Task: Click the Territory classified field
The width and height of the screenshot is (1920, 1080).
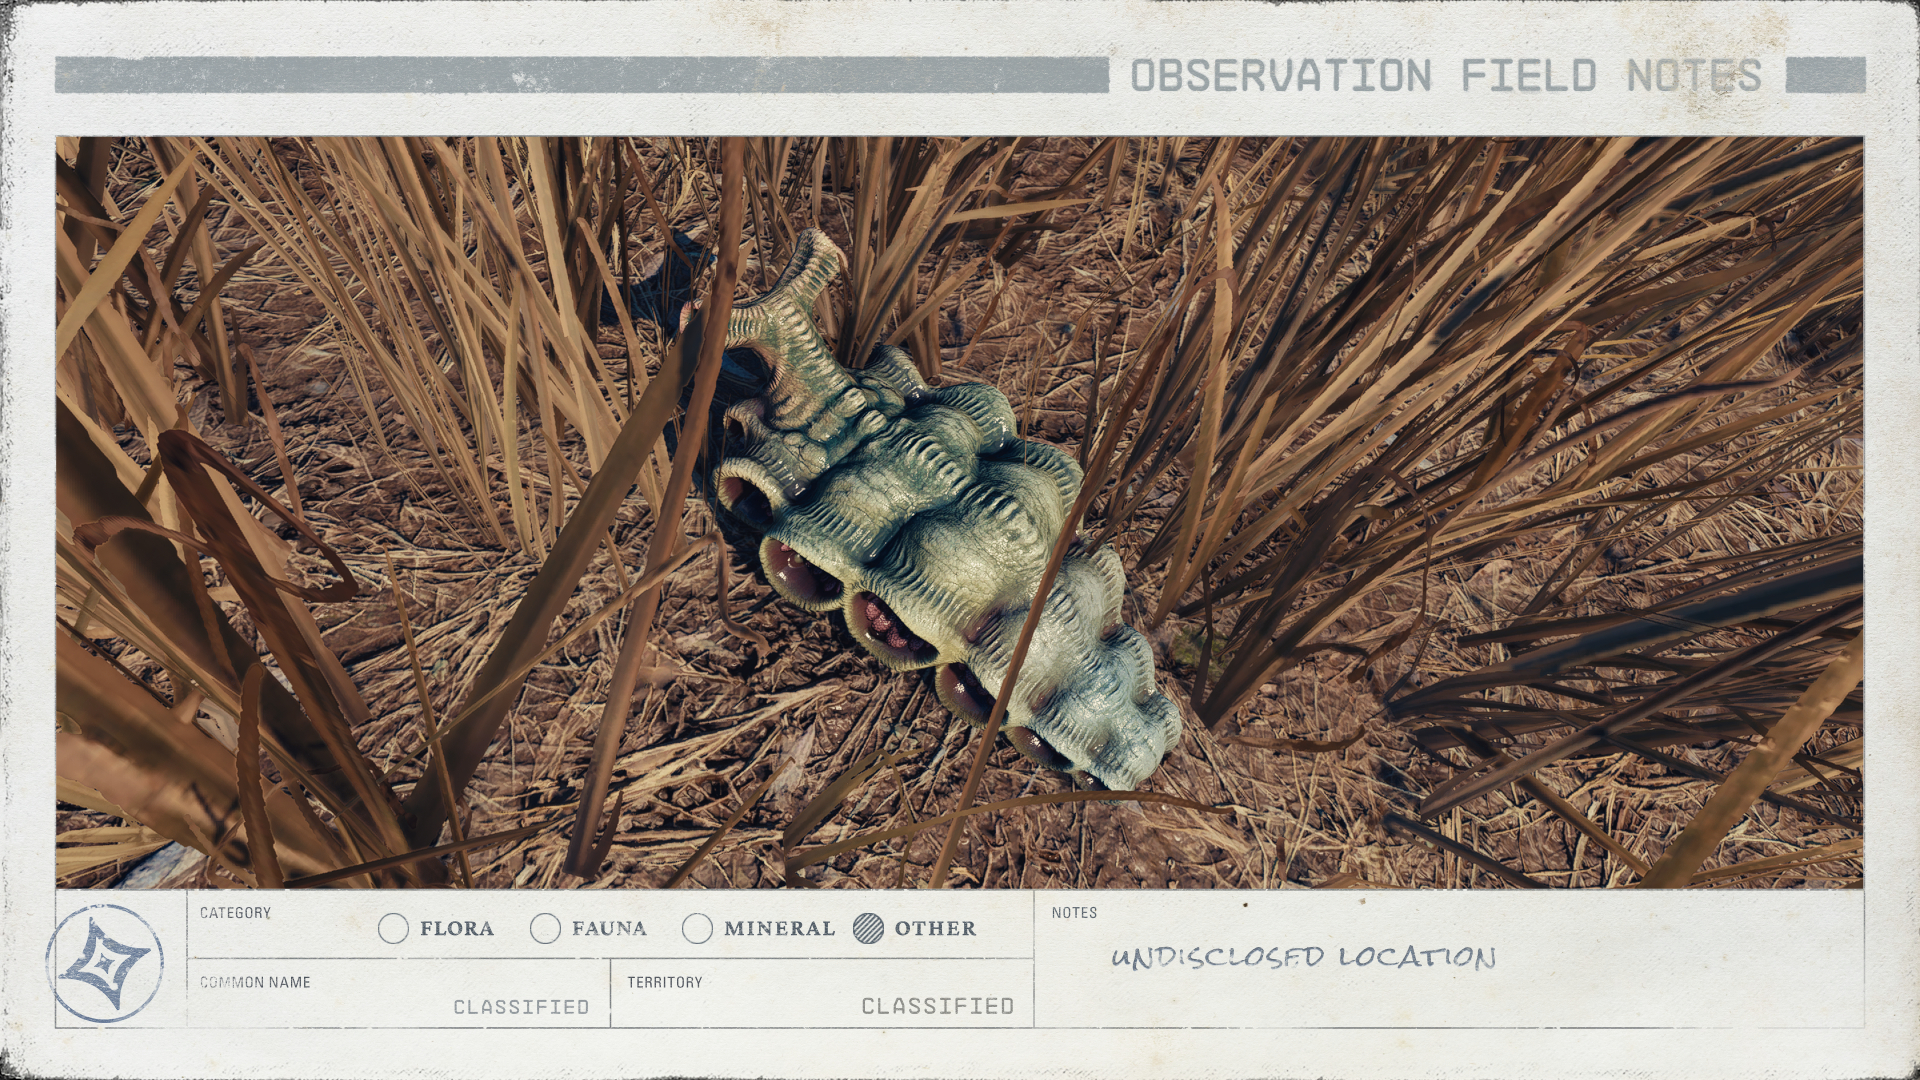Action: click(822, 993)
